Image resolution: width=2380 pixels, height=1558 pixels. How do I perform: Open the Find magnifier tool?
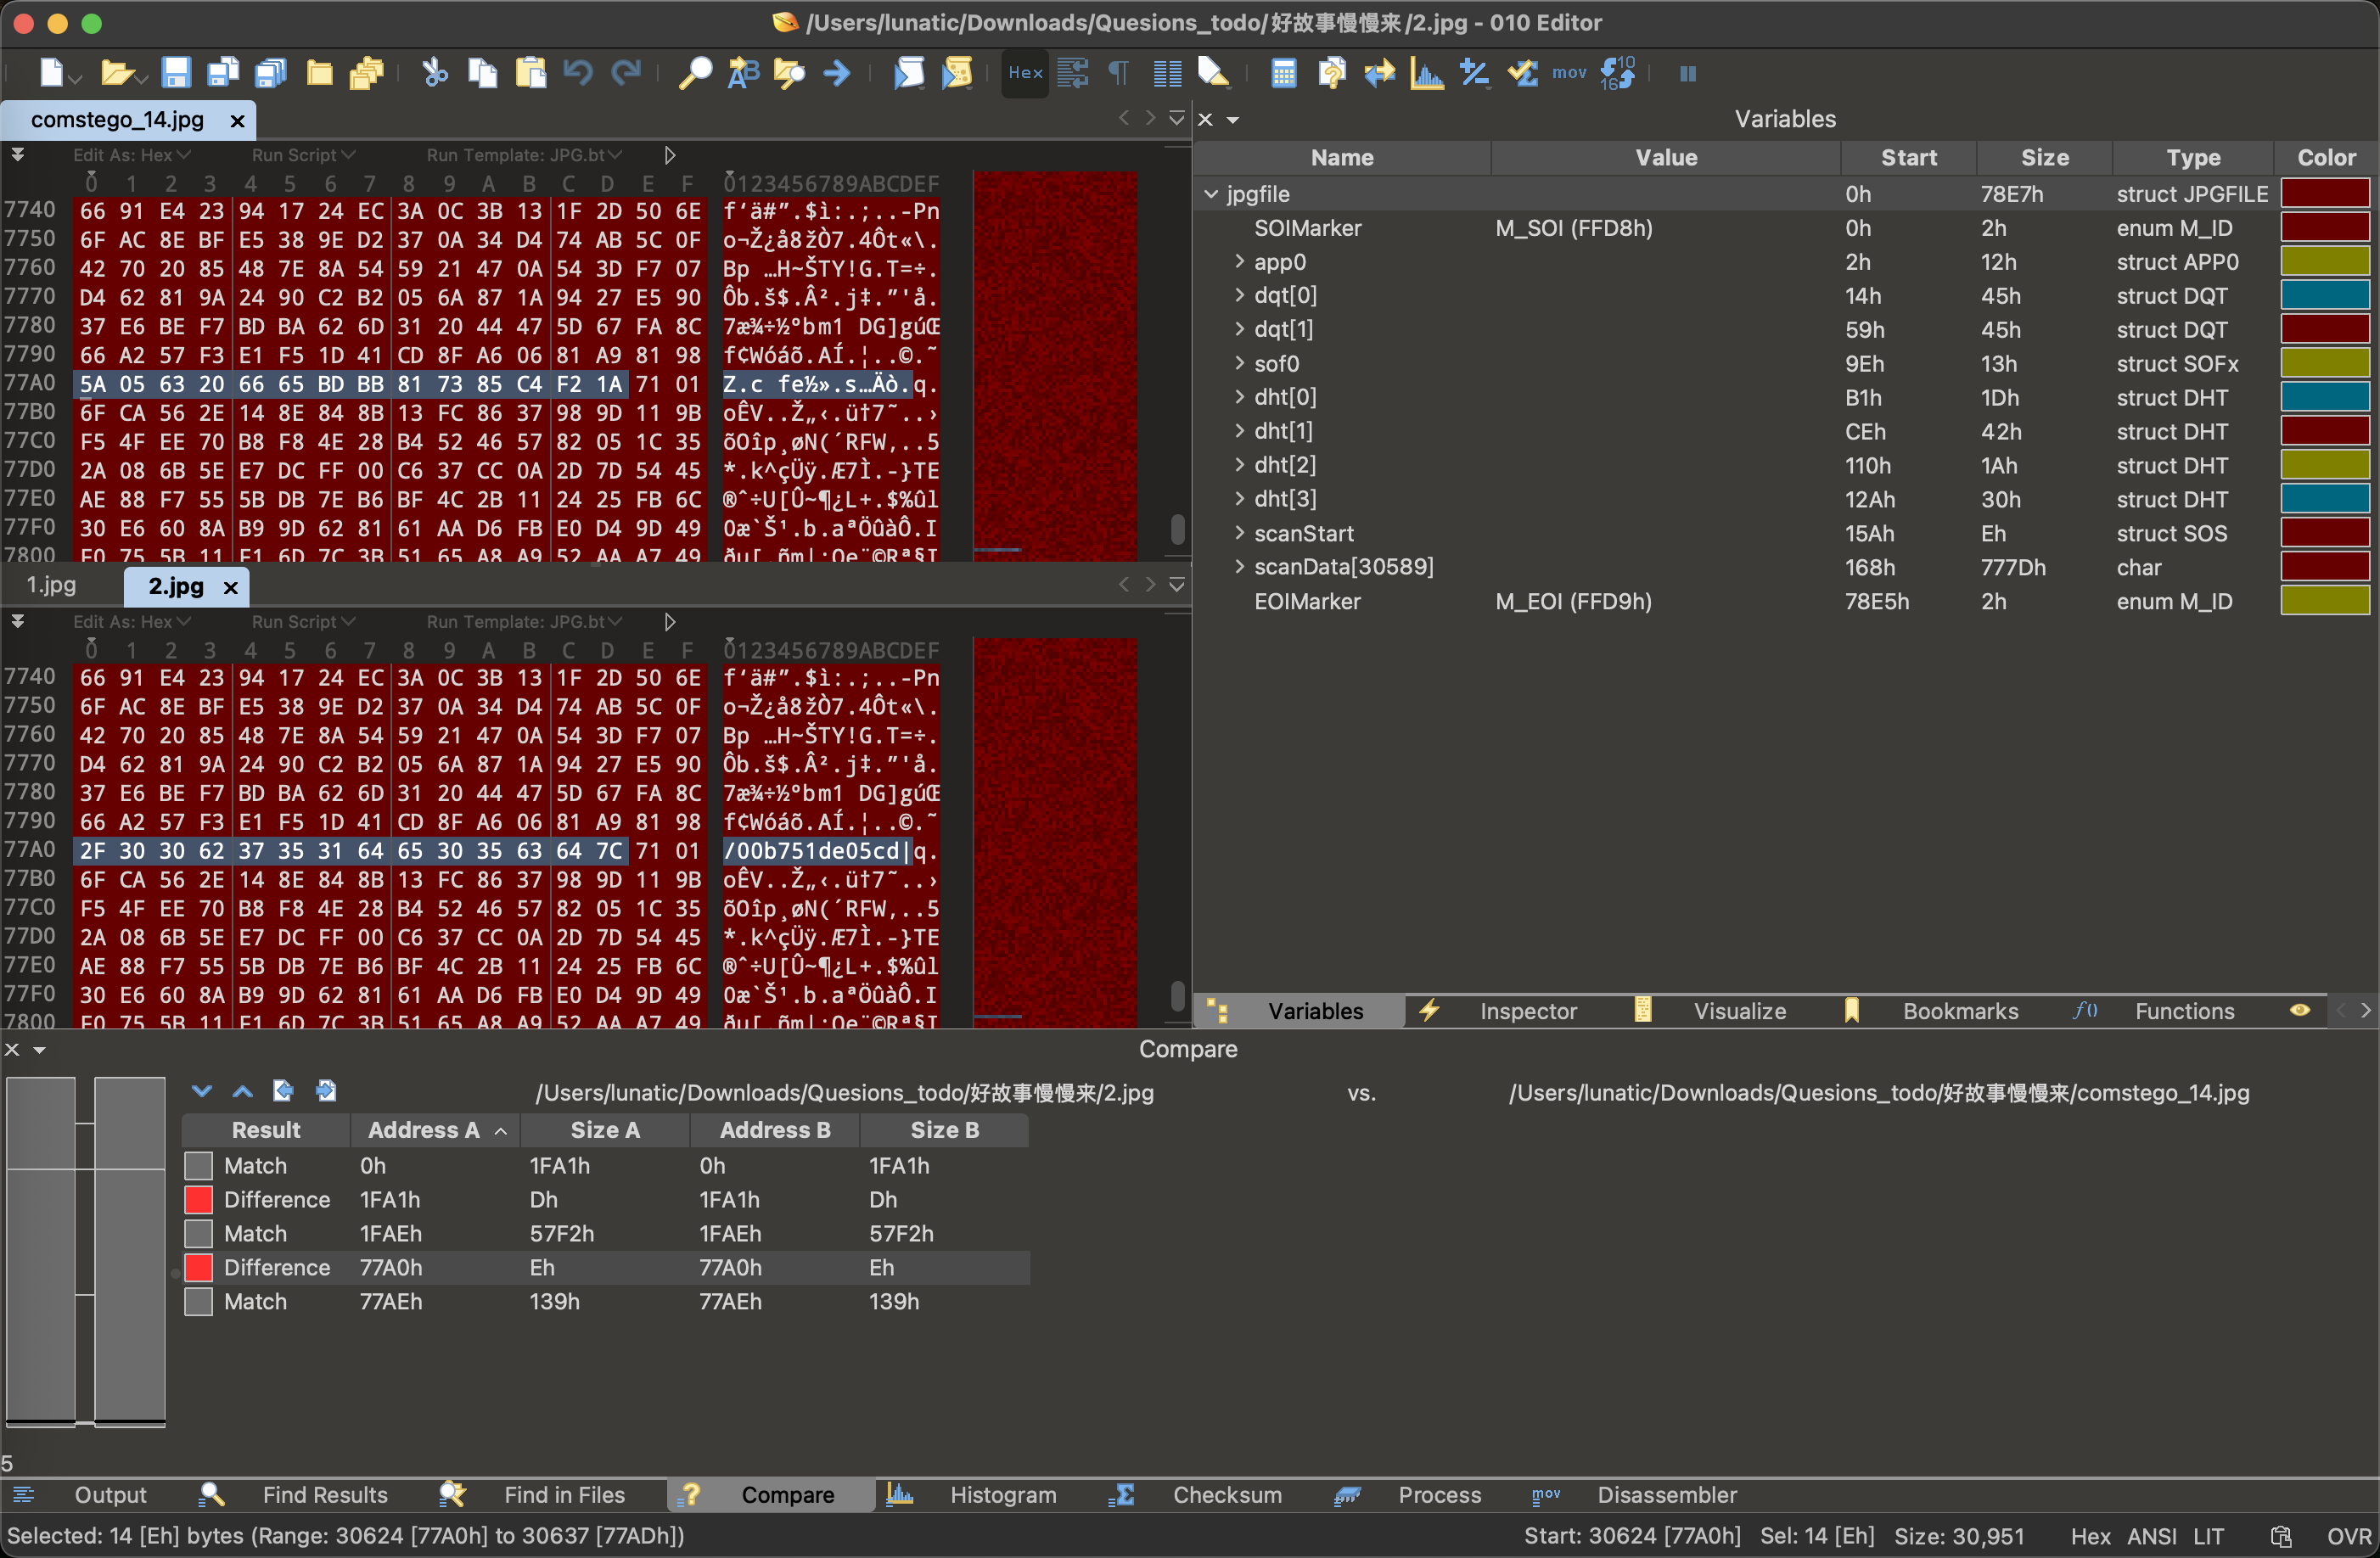(x=695, y=73)
